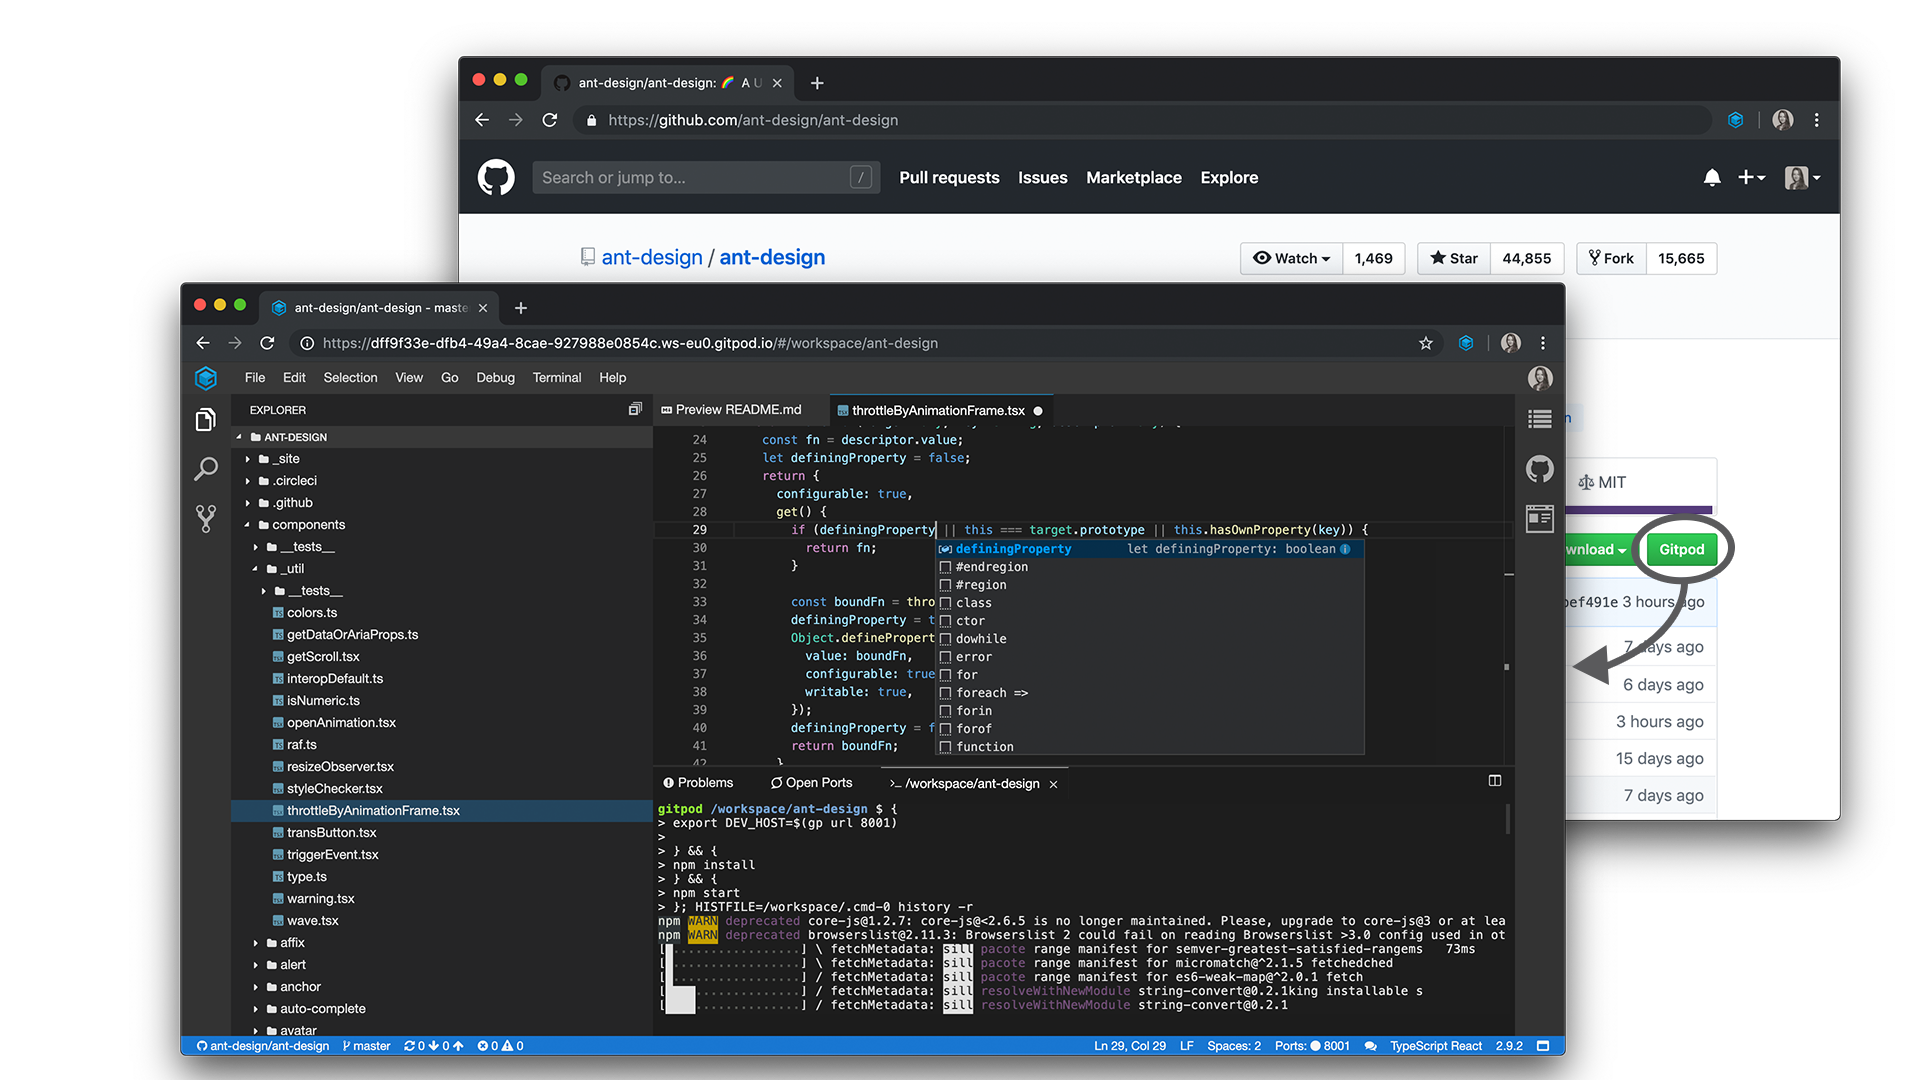Open the Pull requests link on GitHub
Viewport: 1920px width, 1080px height.
point(949,178)
